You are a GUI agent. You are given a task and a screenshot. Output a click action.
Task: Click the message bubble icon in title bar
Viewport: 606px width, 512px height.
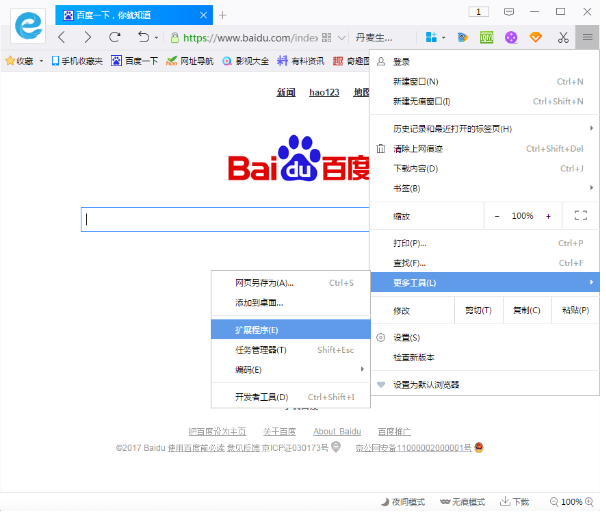pos(509,12)
